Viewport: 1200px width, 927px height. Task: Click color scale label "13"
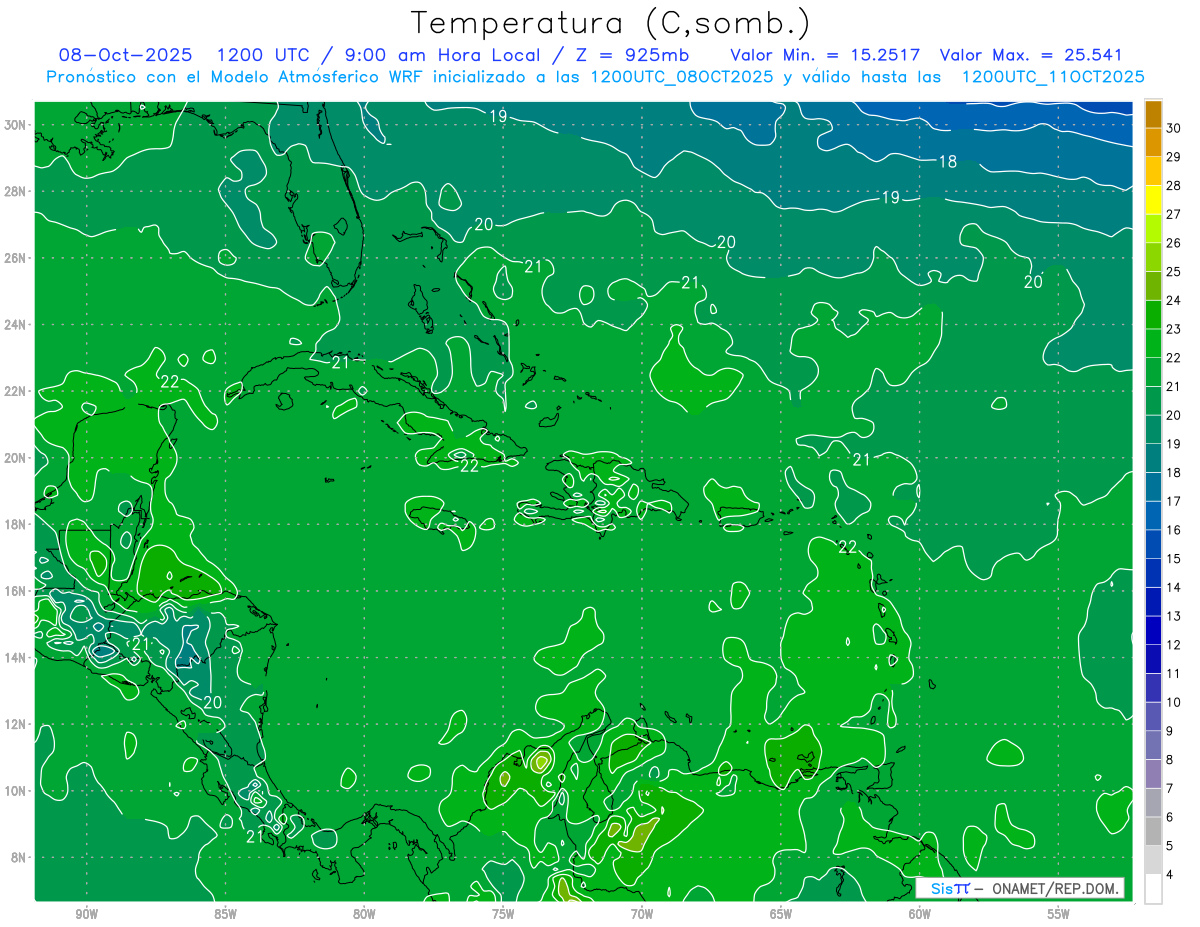(1174, 616)
